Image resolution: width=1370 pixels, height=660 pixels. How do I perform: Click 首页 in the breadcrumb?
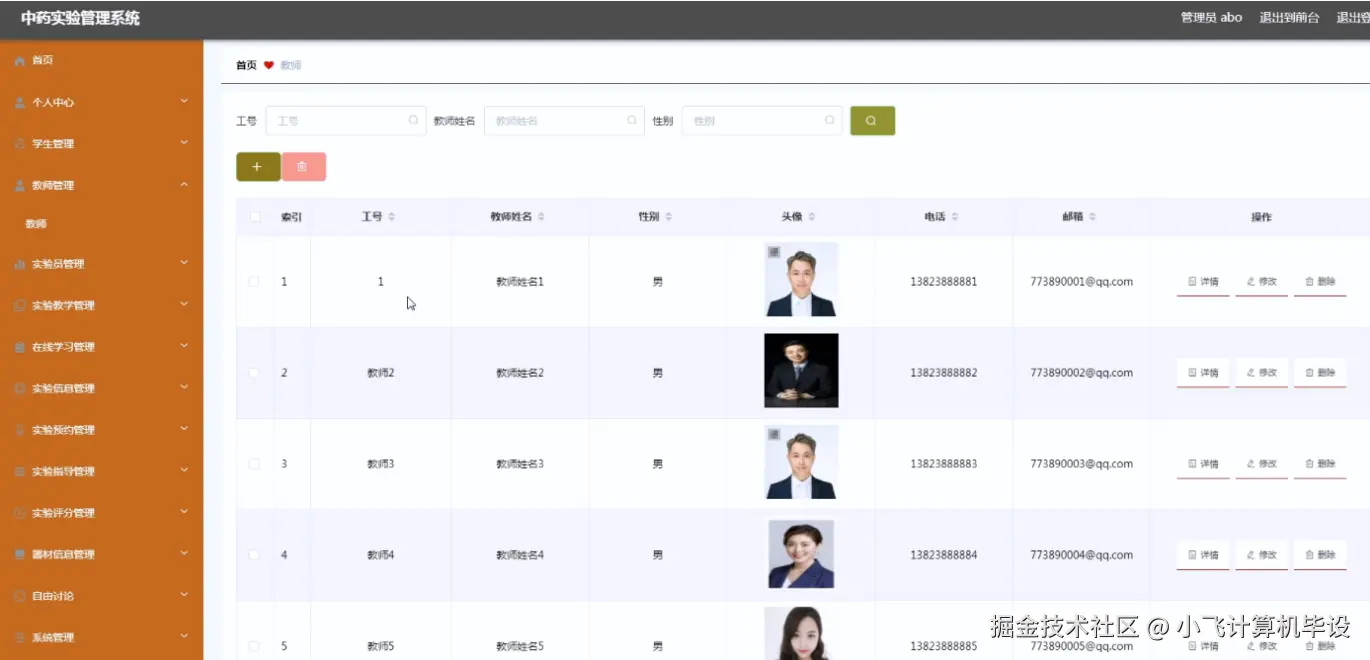pyautogui.click(x=246, y=65)
